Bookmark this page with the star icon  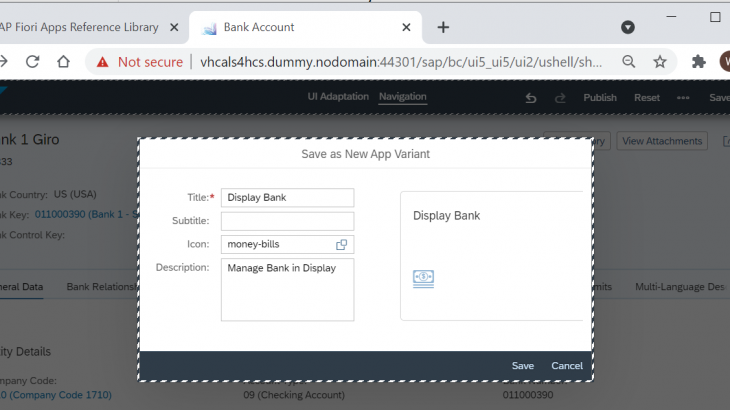pos(660,61)
